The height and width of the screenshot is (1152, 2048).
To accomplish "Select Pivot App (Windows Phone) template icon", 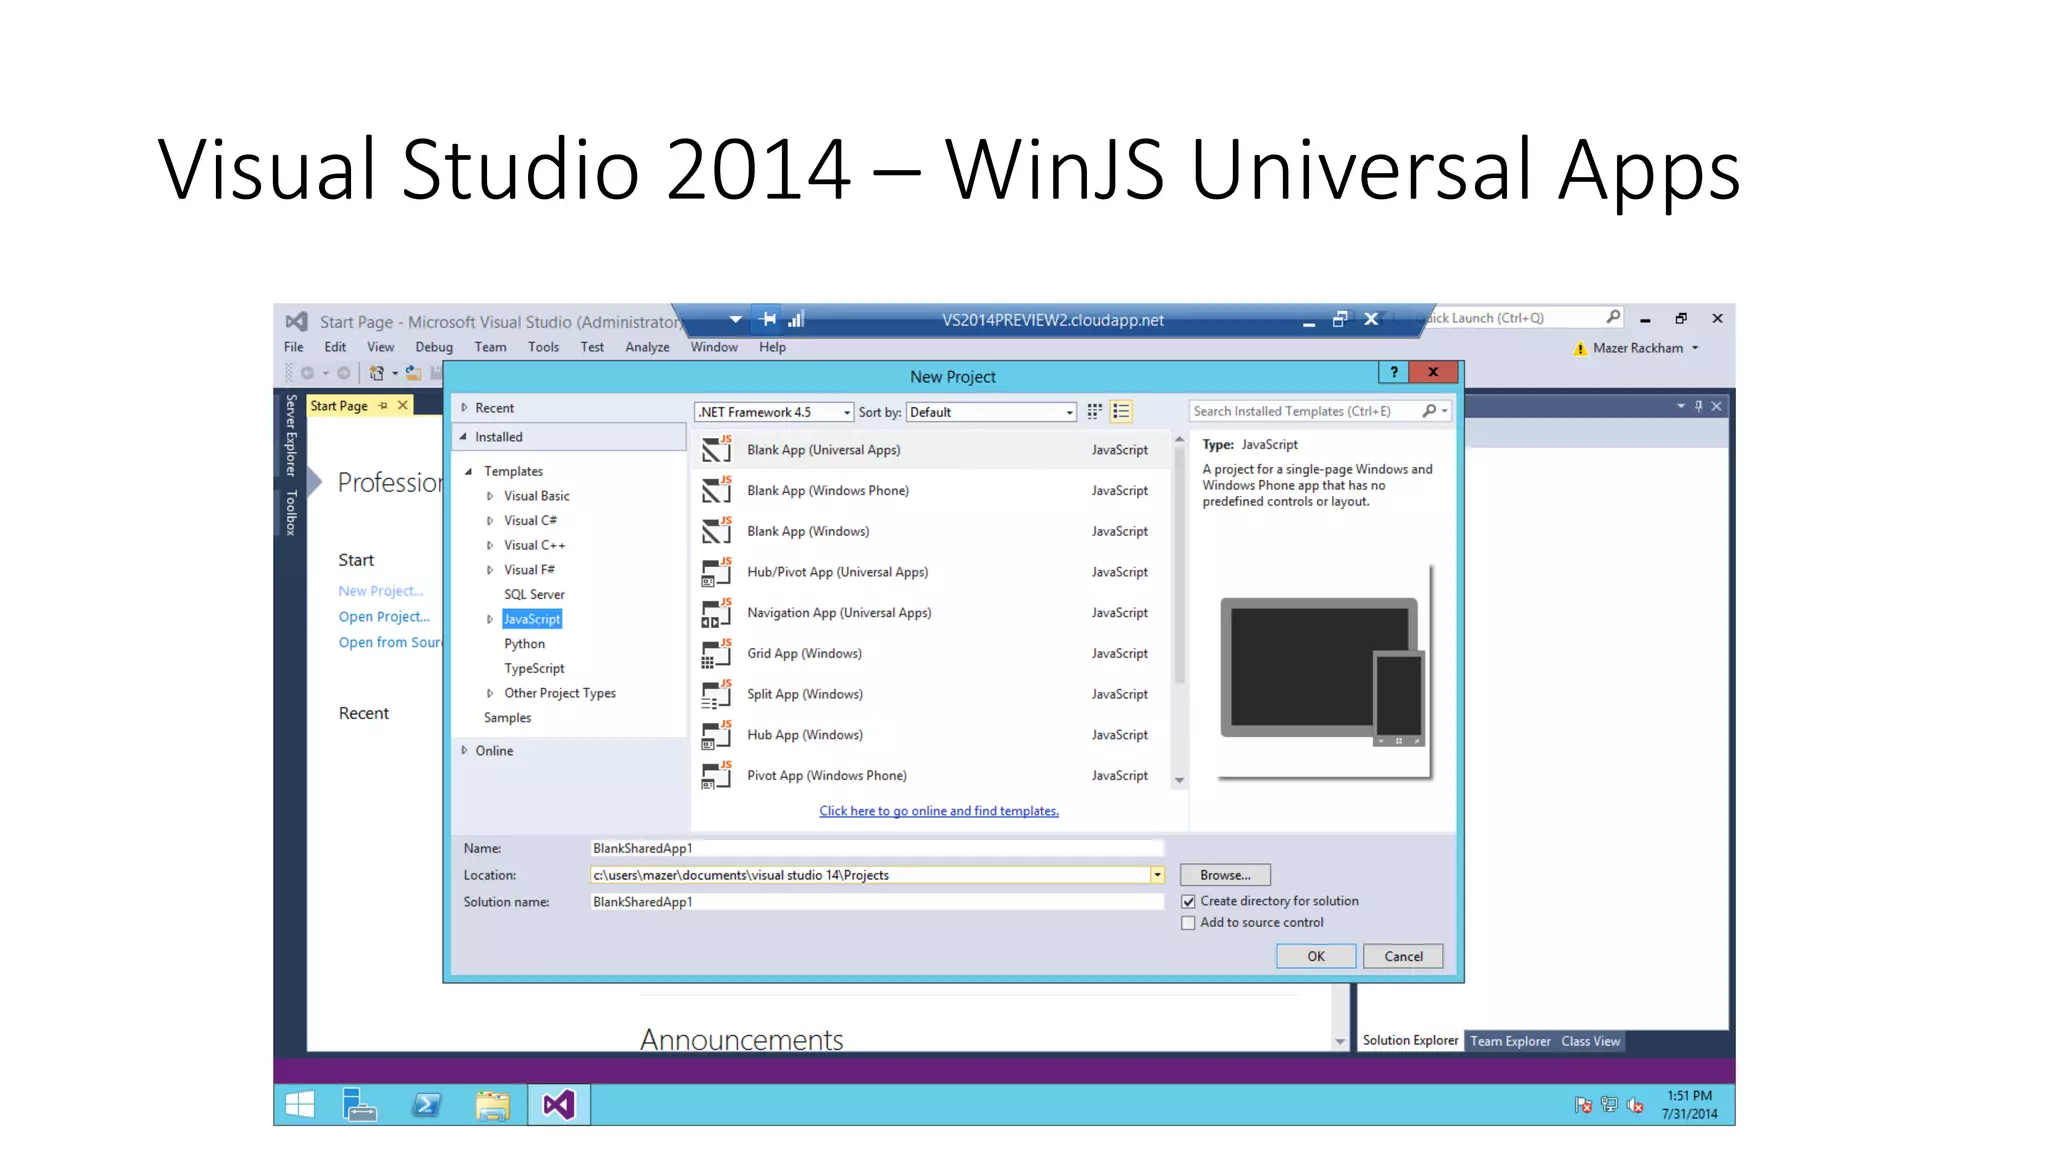I will 716,776.
